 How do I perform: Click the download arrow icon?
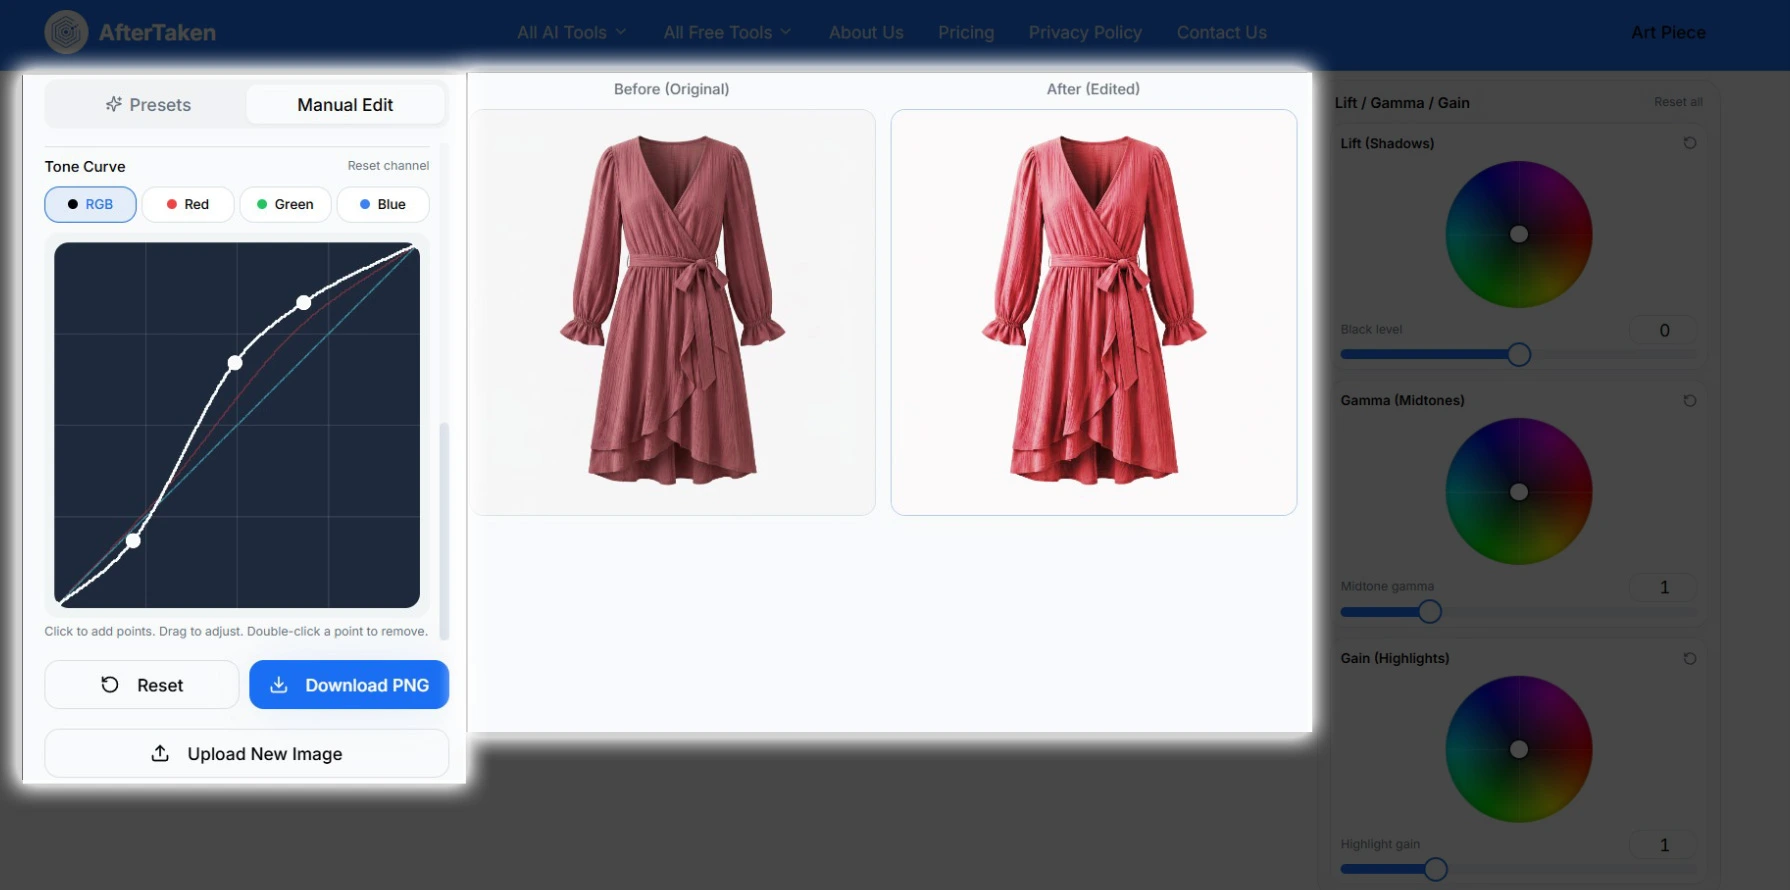[279, 684]
